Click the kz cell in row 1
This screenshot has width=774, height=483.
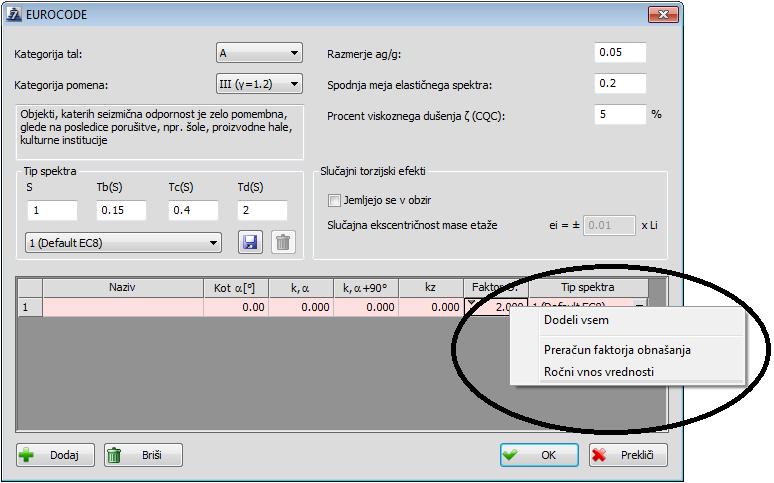click(x=431, y=307)
